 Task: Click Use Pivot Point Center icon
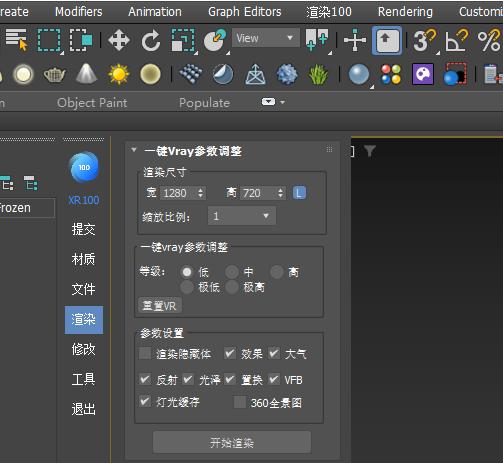pyautogui.click(x=317, y=40)
